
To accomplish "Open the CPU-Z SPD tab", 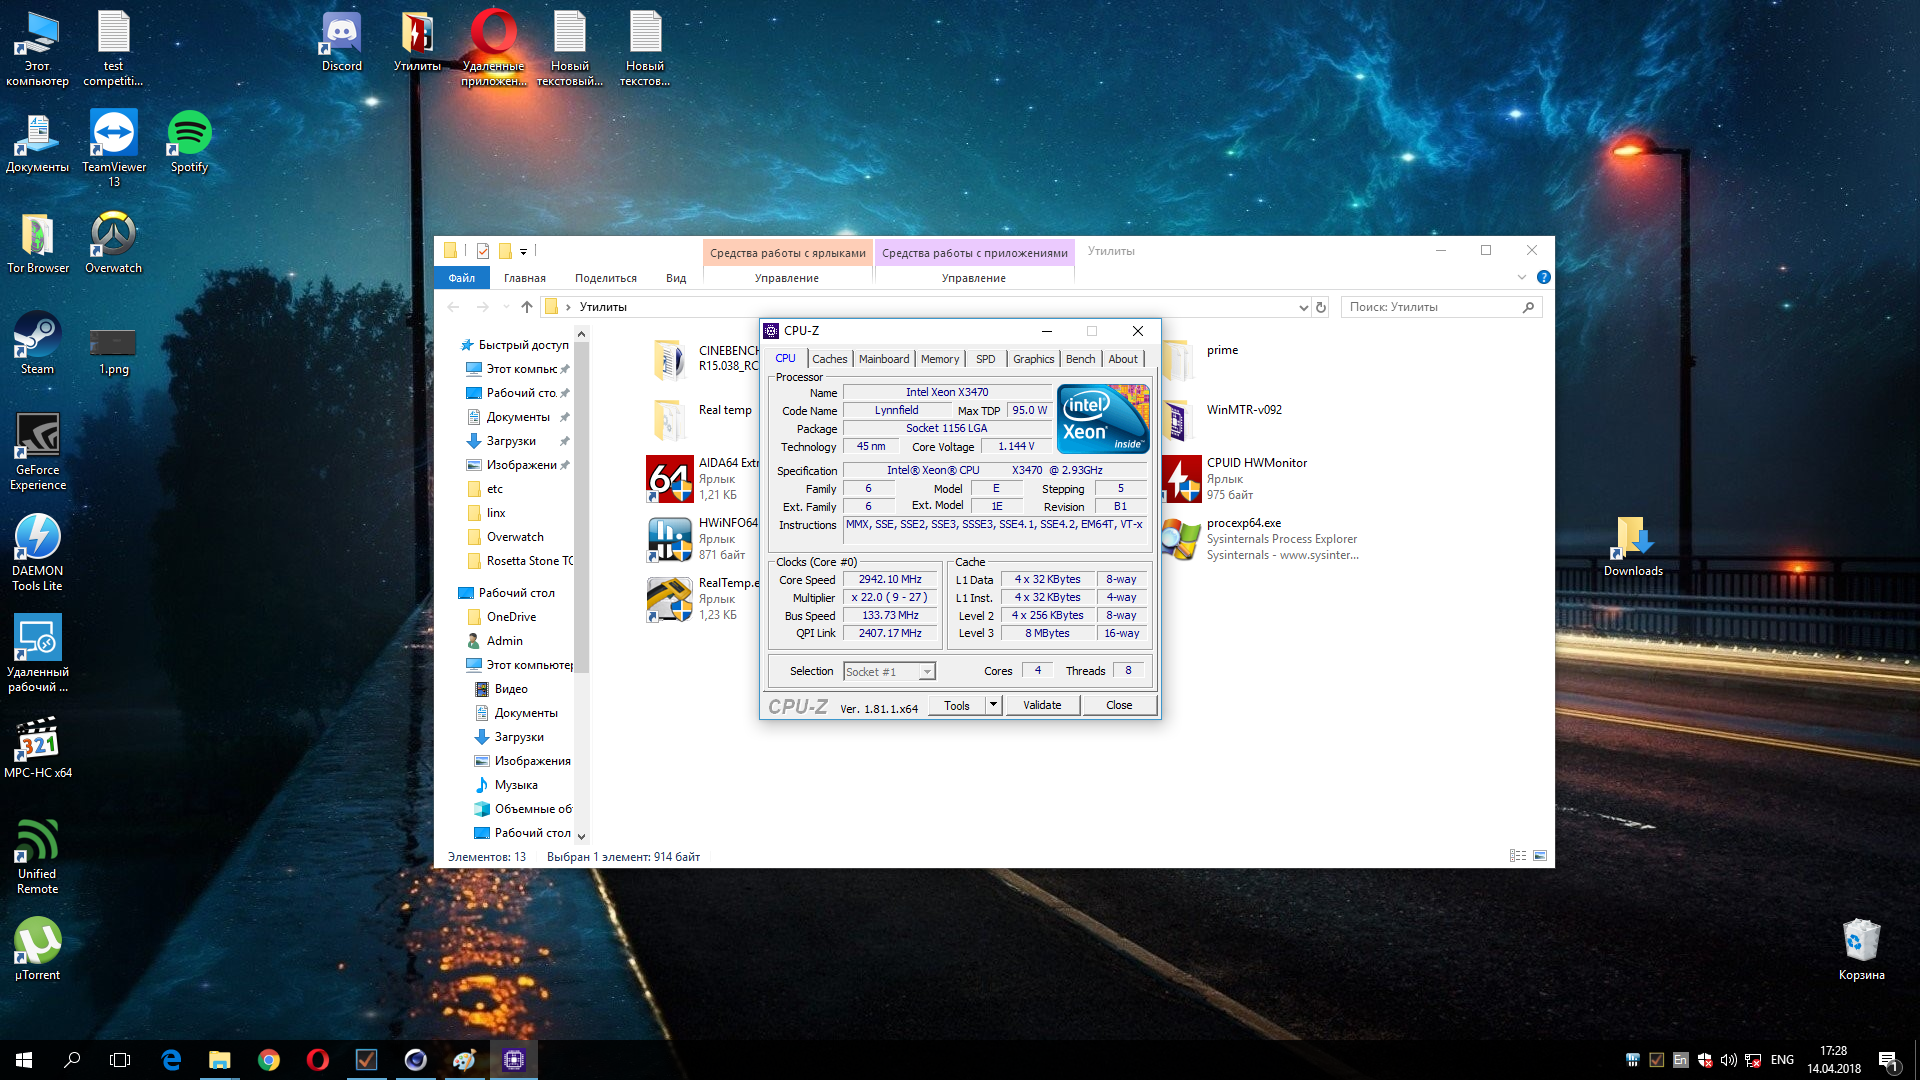I will click(x=986, y=359).
